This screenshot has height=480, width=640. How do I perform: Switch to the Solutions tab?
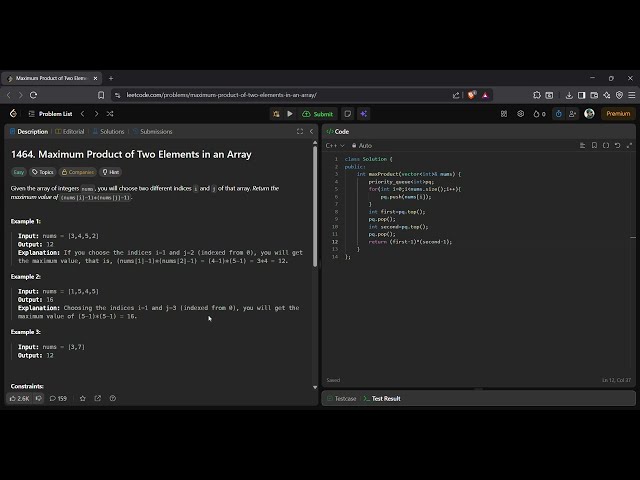(x=108, y=131)
